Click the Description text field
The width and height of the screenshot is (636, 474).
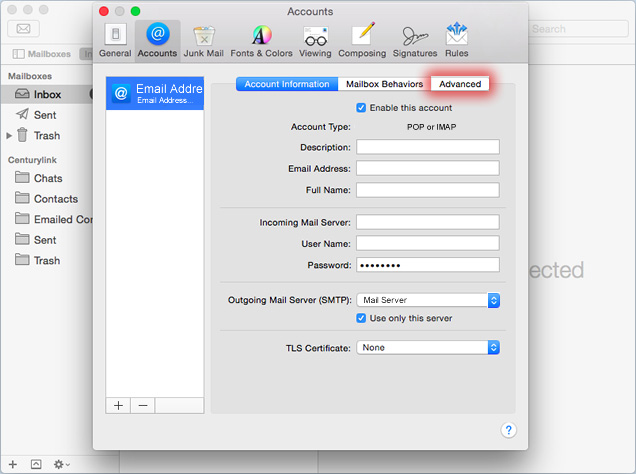[x=427, y=147]
